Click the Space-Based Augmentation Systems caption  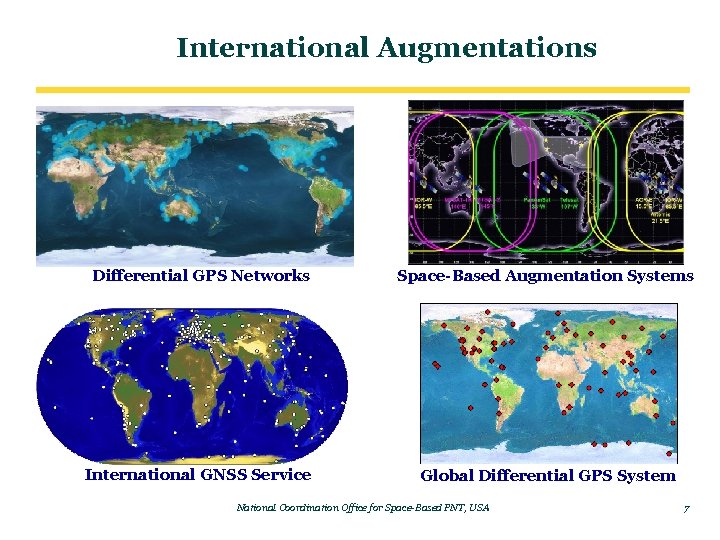tap(545, 276)
